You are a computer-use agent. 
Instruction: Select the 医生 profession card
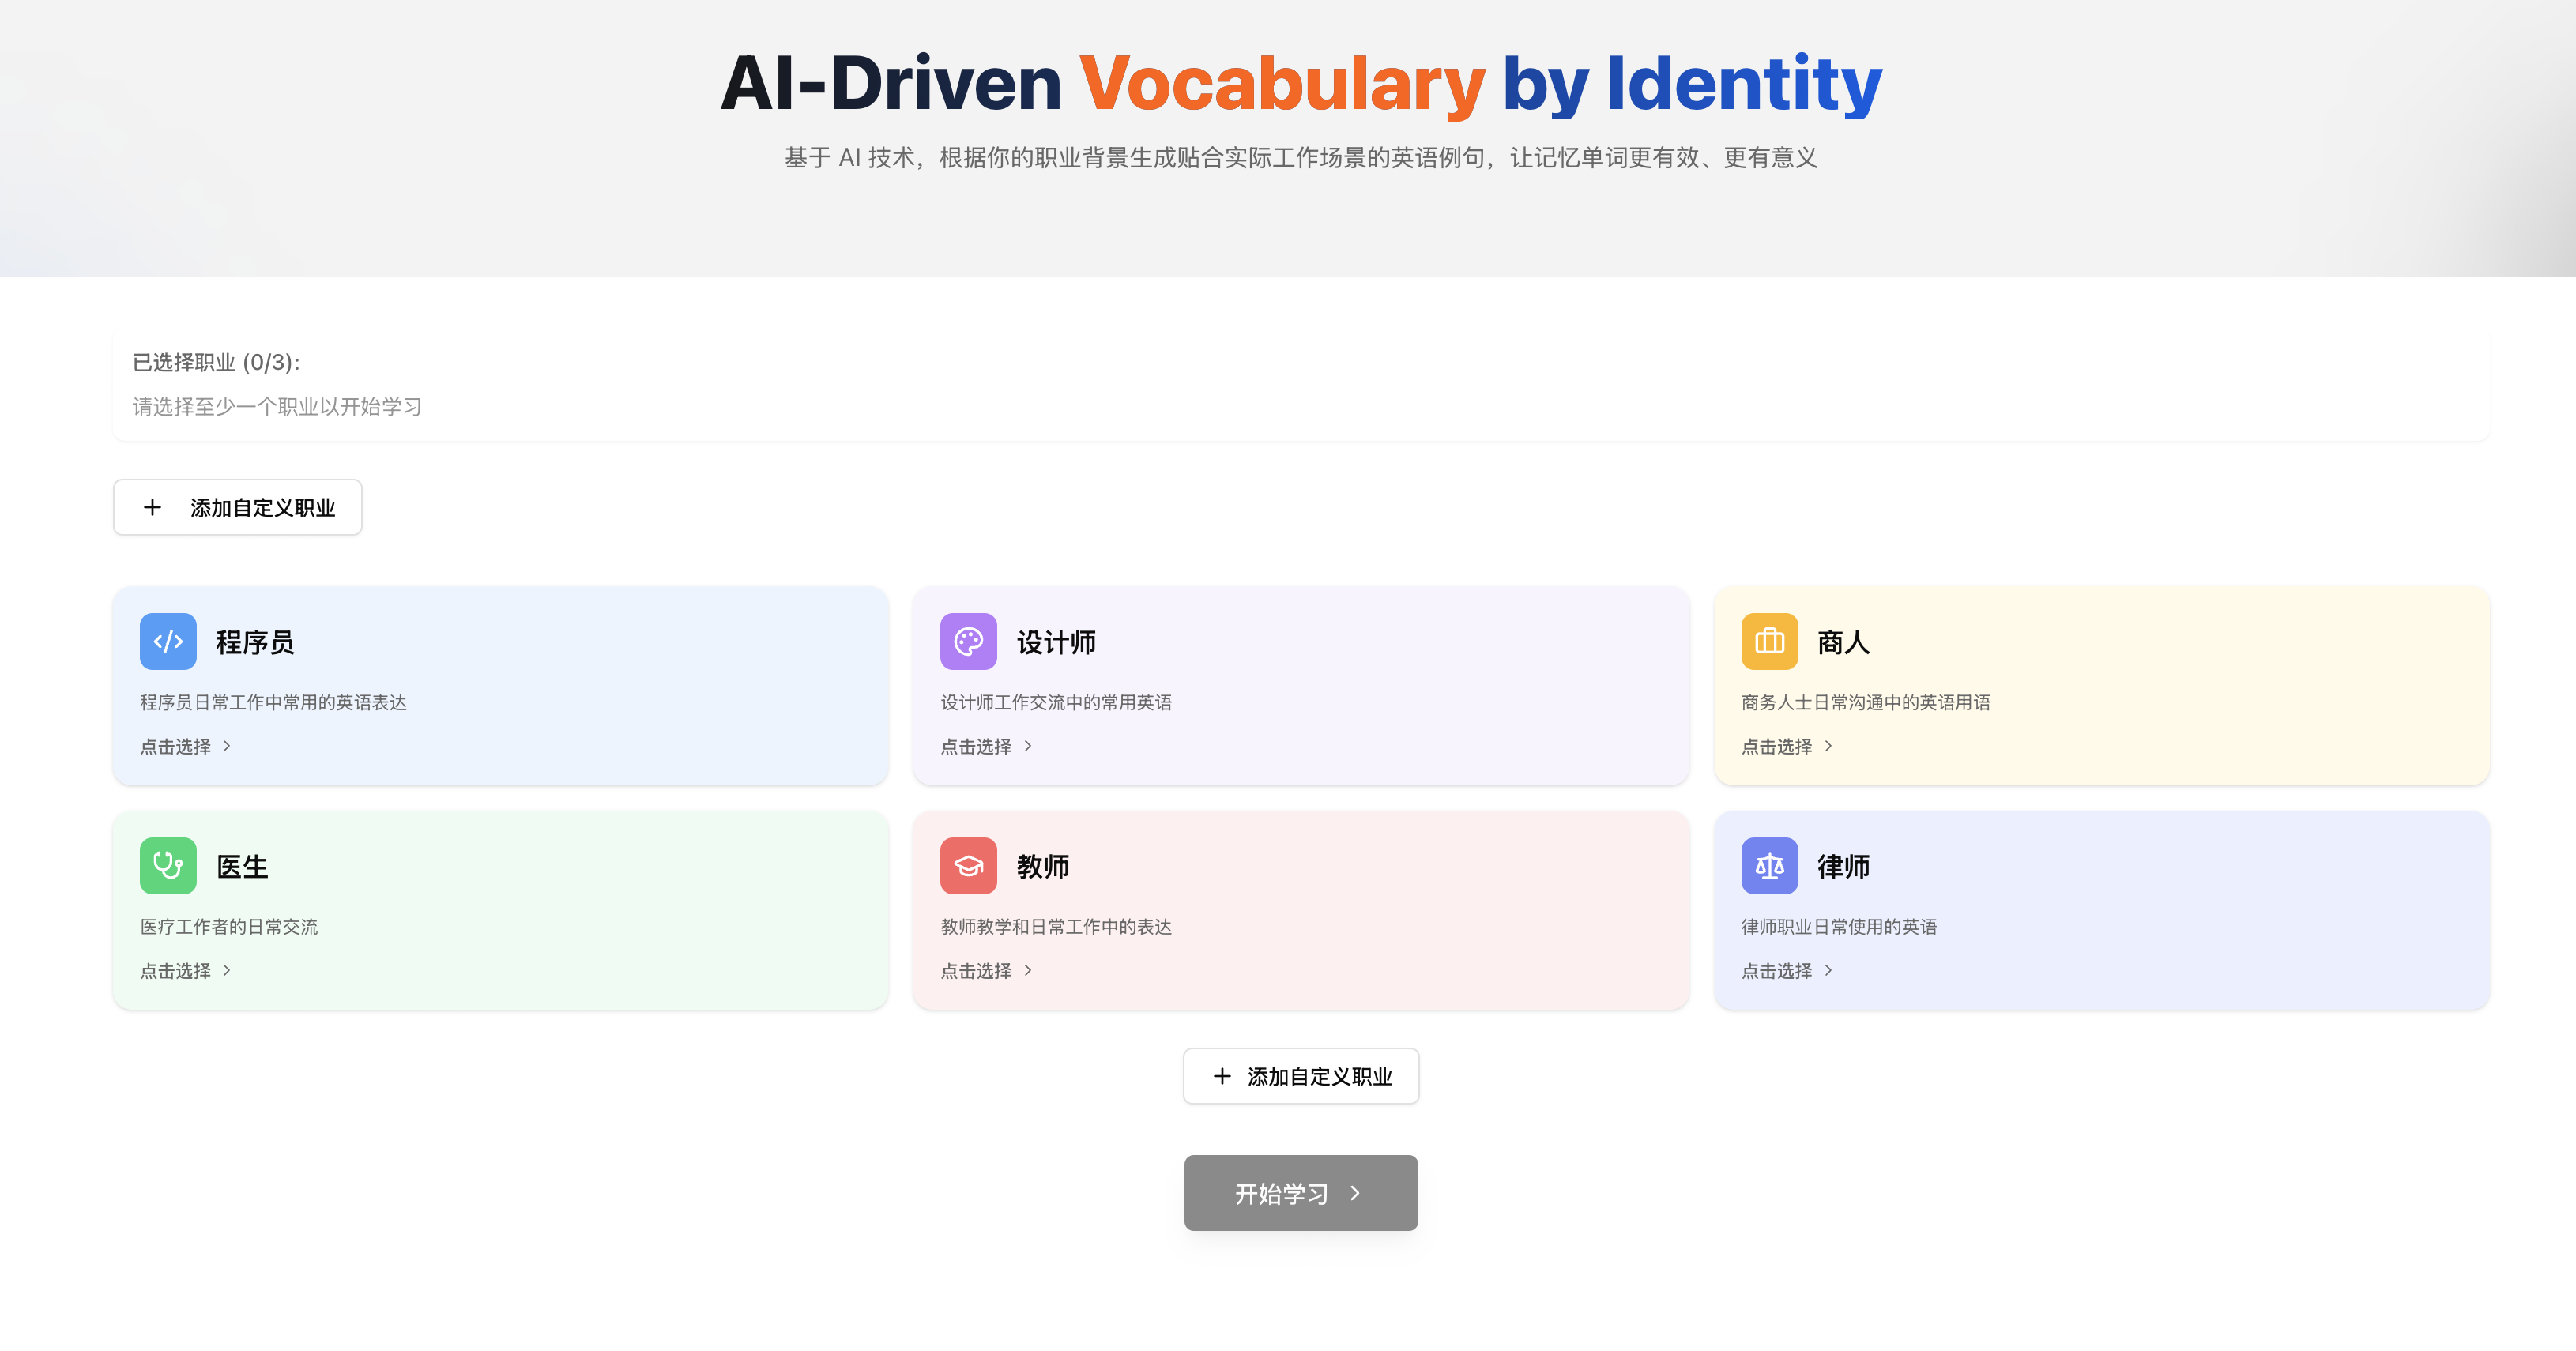click(500, 909)
